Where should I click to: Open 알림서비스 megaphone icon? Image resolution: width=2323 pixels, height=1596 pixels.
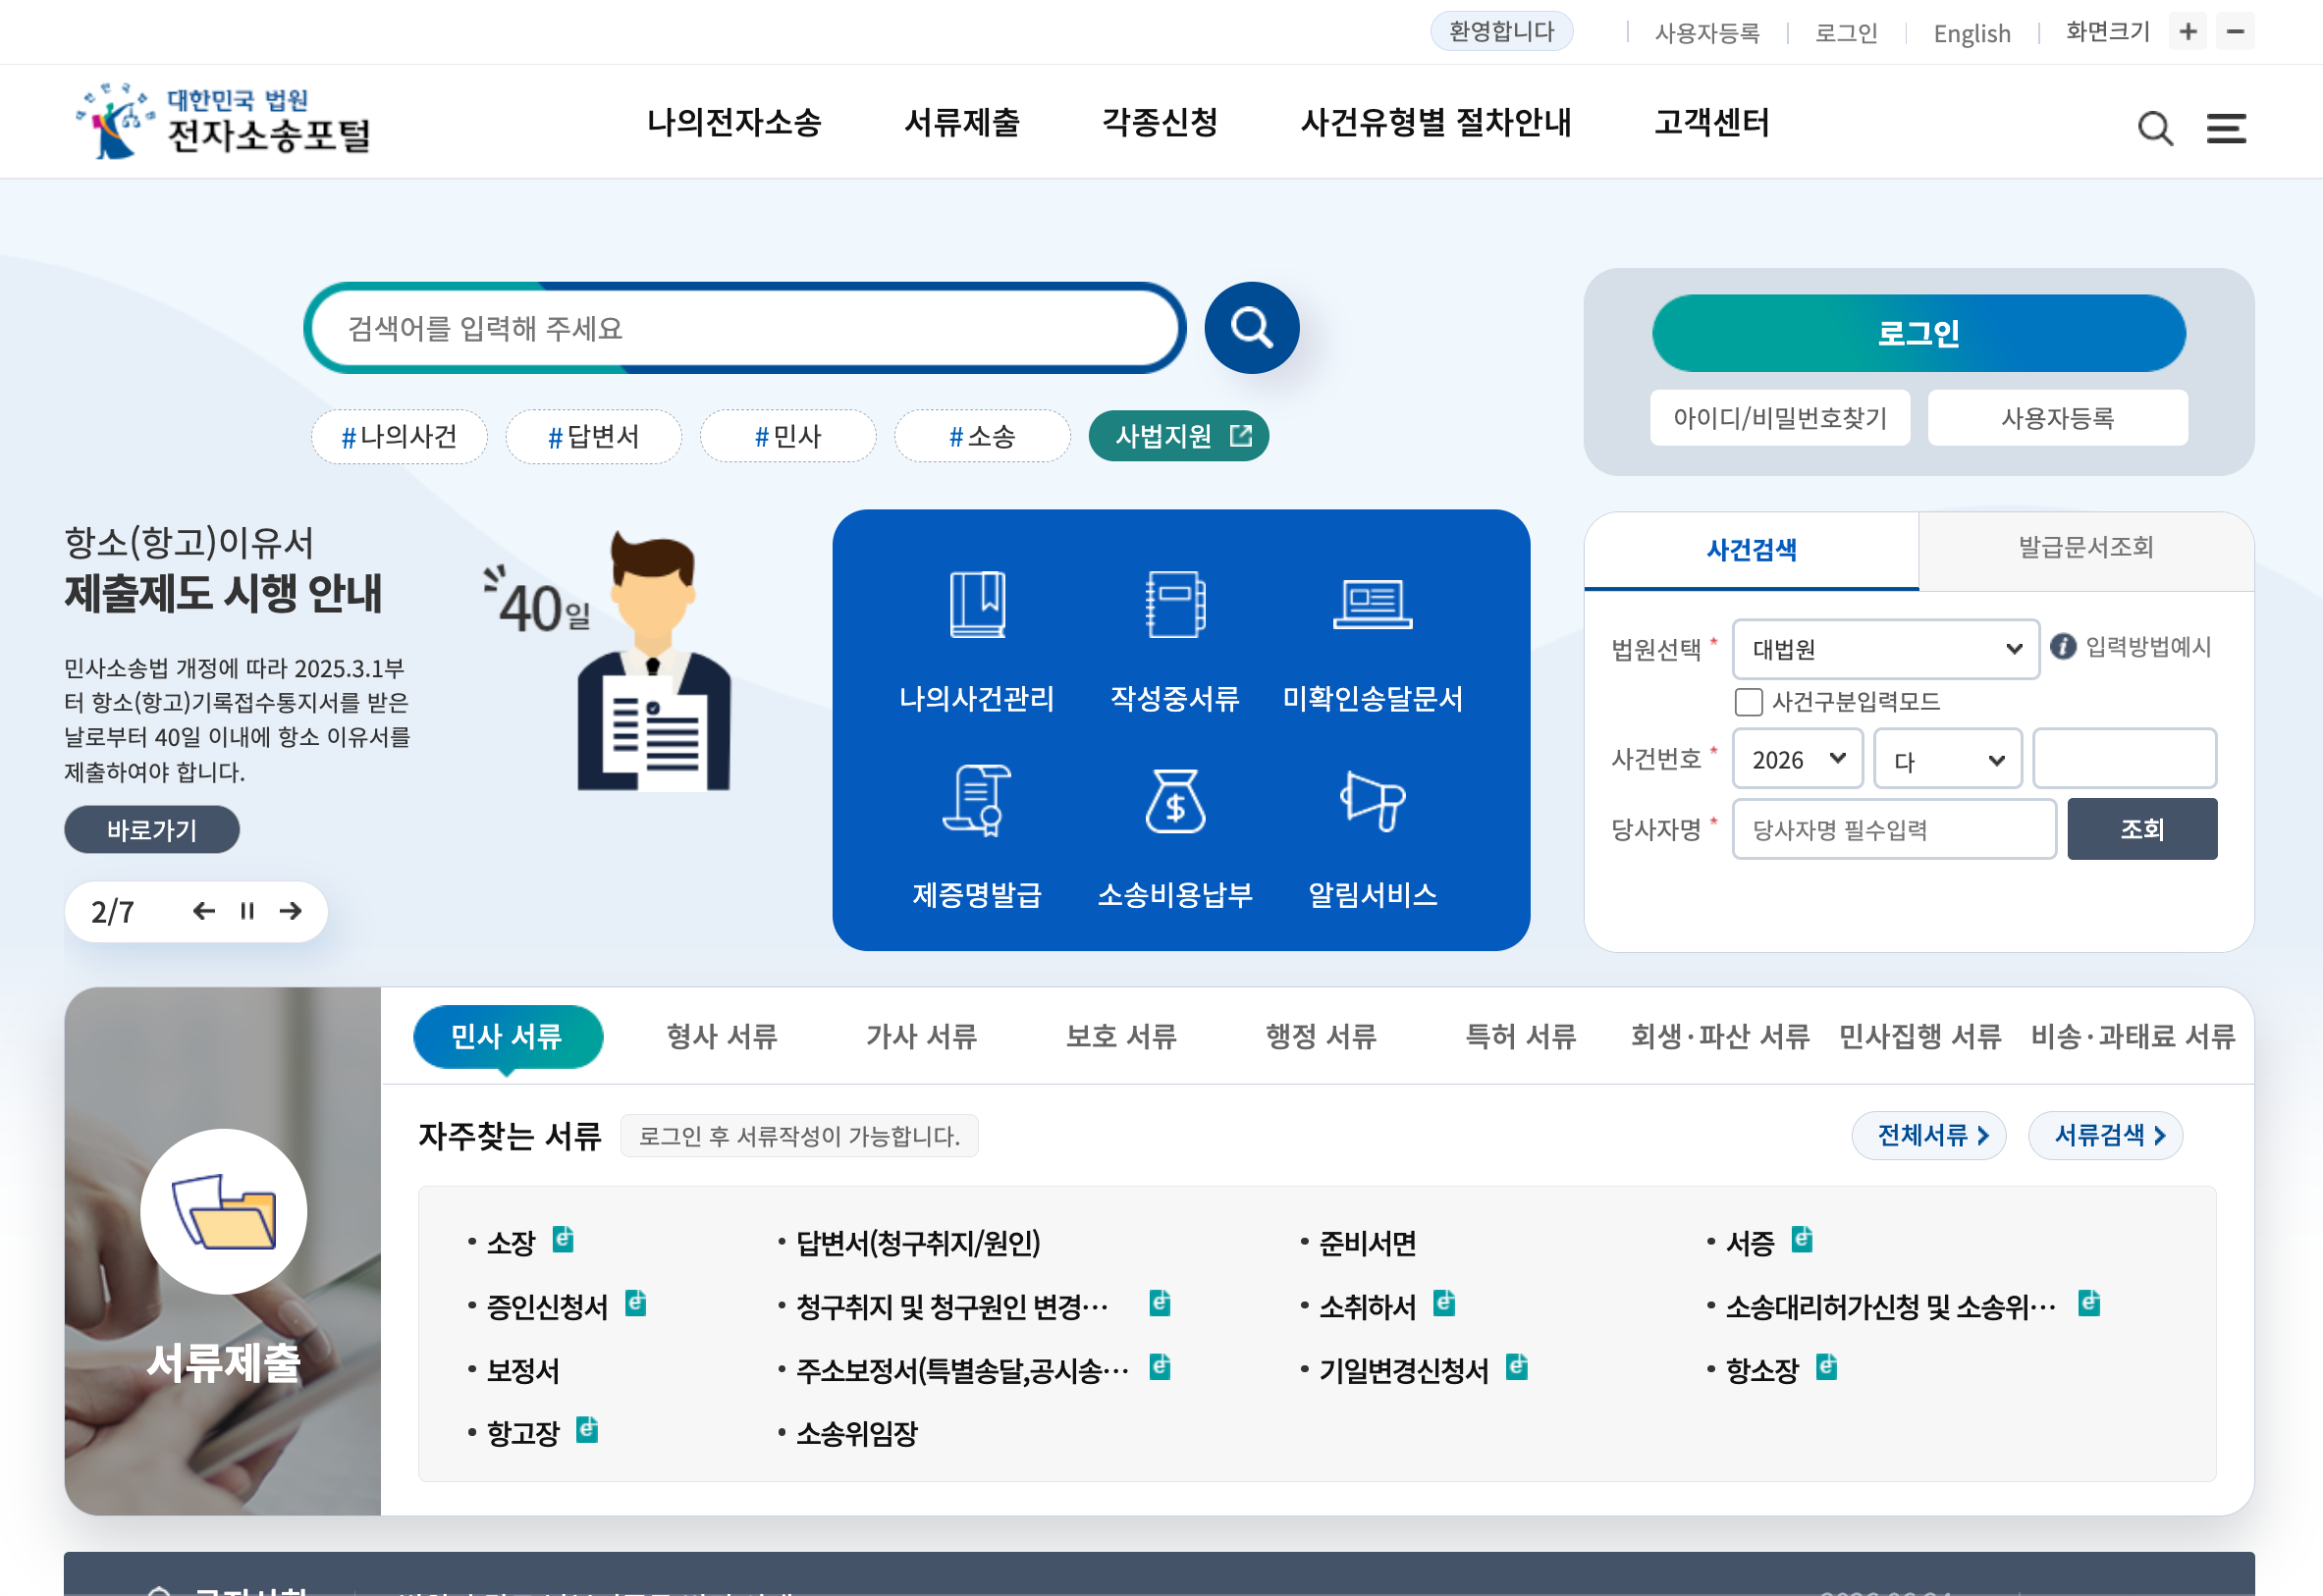click(1372, 800)
